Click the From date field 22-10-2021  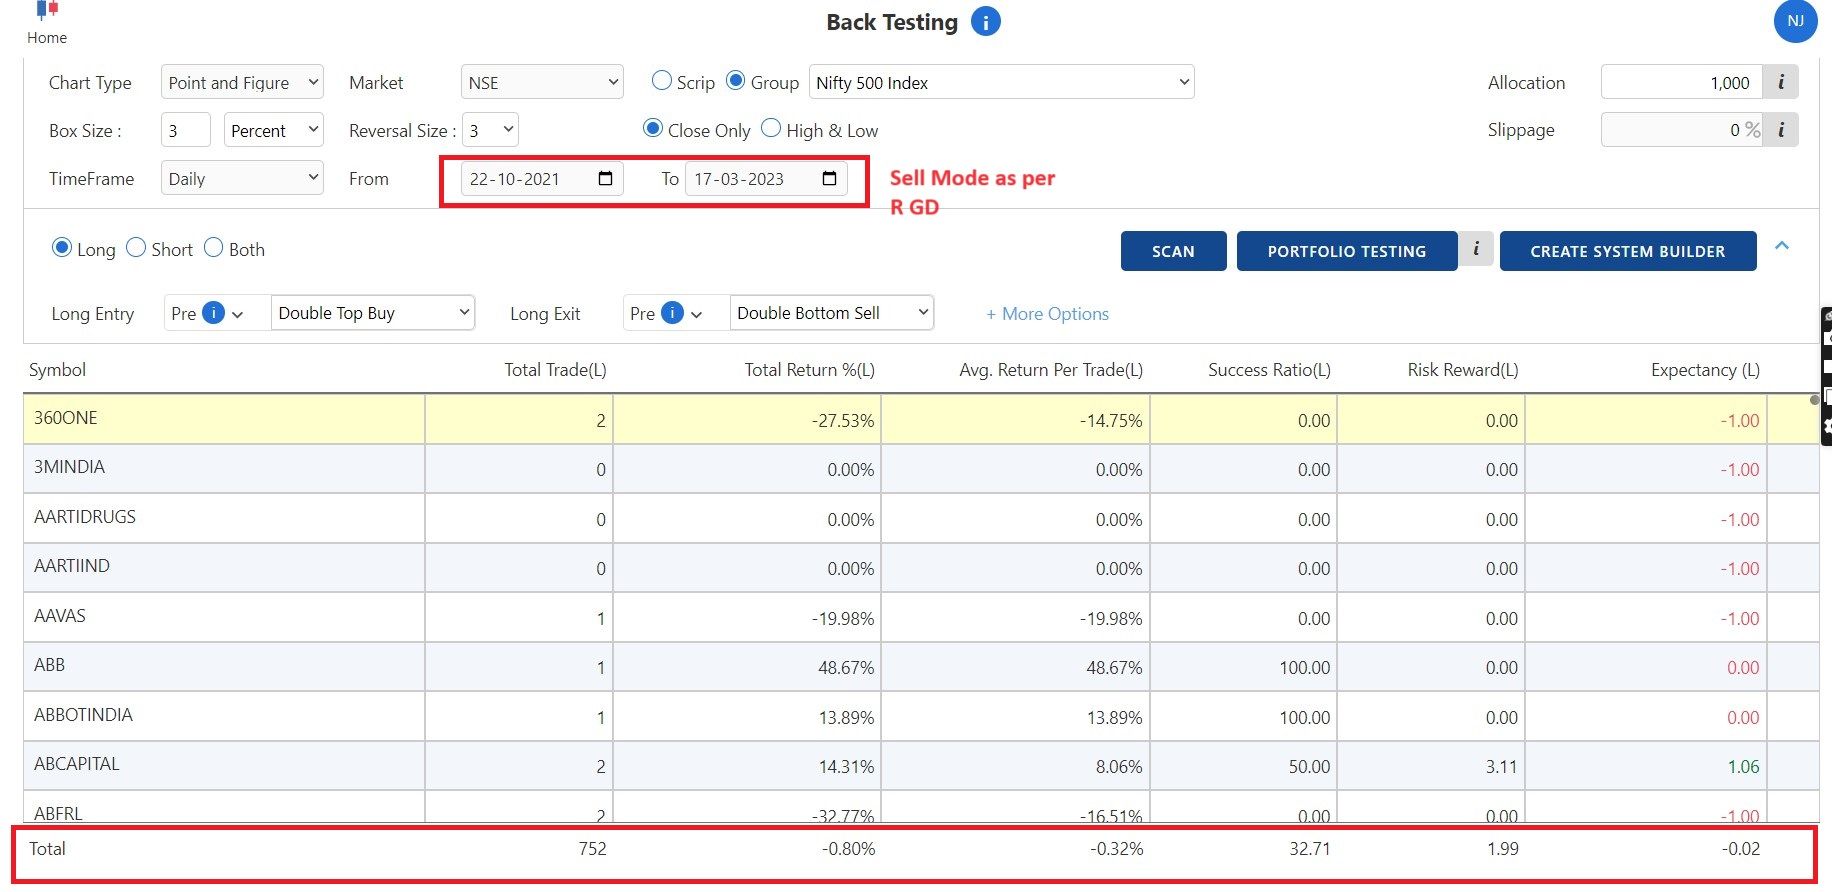542,179
